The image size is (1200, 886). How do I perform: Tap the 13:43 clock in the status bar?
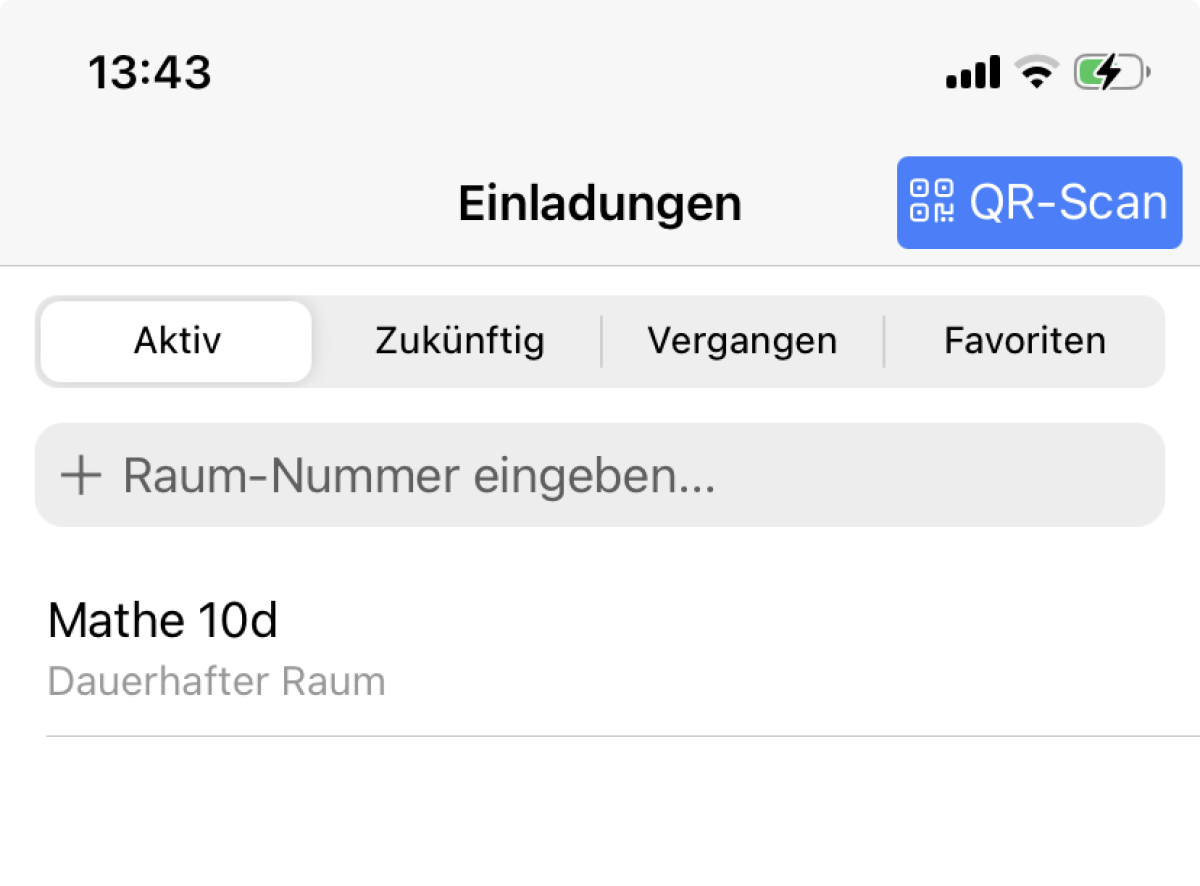point(150,72)
